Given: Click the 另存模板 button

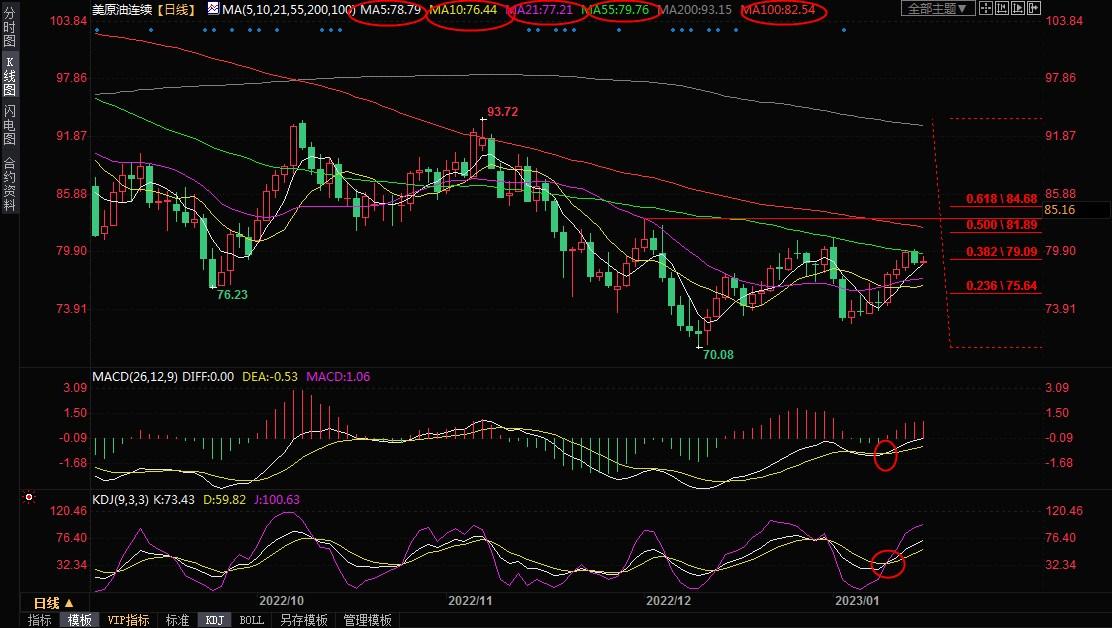Looking at the screenshot, I should pyautogui.click(x=304, y=620).
